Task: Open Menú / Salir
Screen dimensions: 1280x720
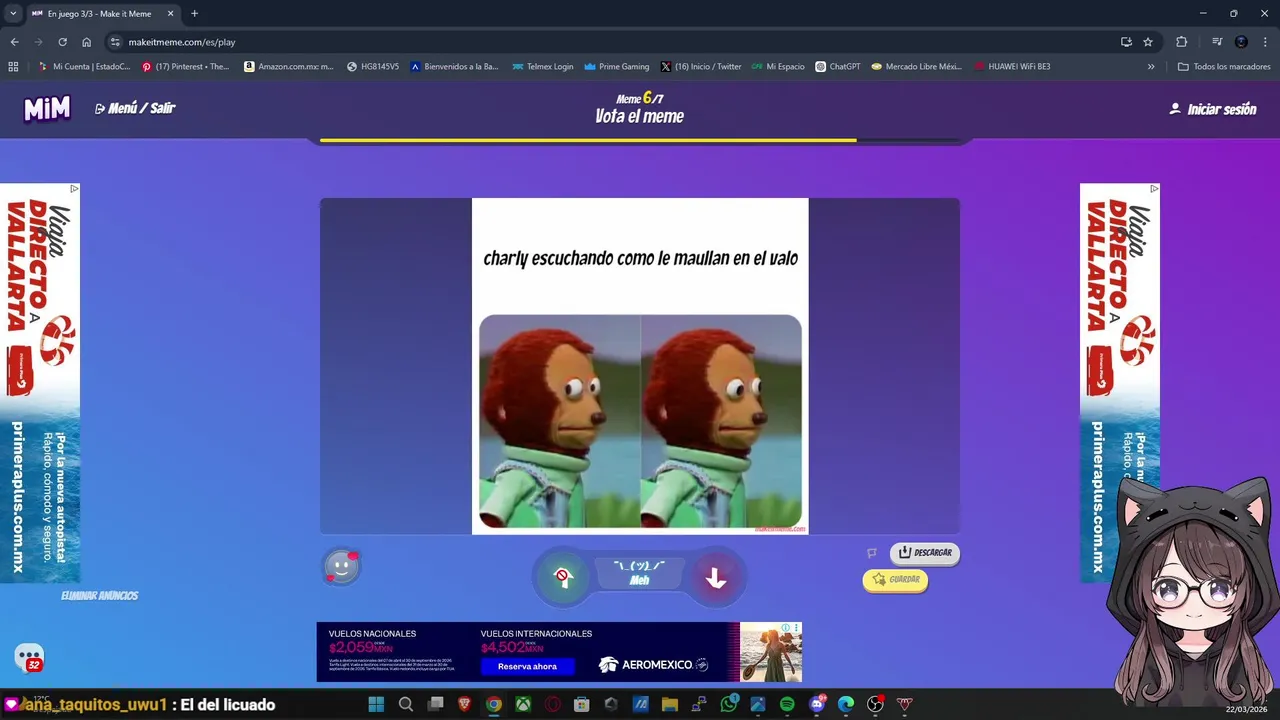Action: pyautogui.click(x=135, y=108)
